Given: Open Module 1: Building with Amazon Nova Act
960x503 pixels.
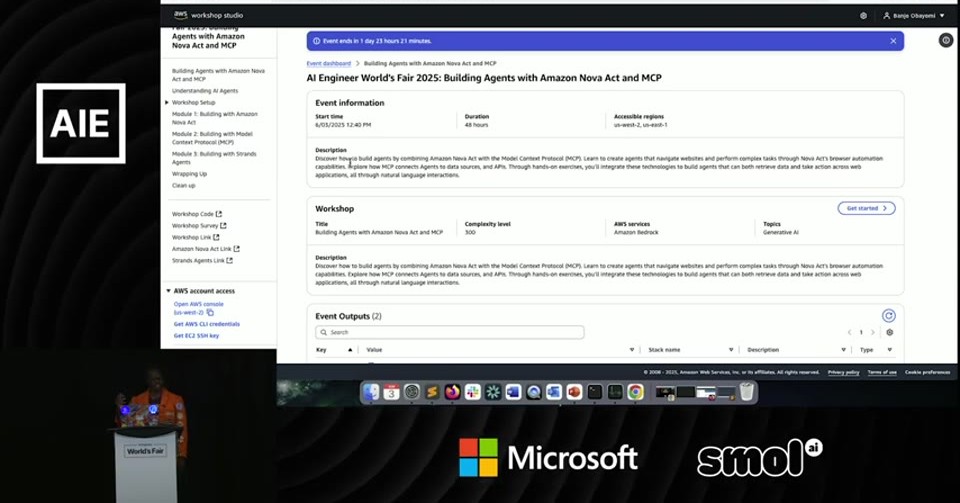Looking at the screenshot, I should pyautogui.click(x=215, y=118).
